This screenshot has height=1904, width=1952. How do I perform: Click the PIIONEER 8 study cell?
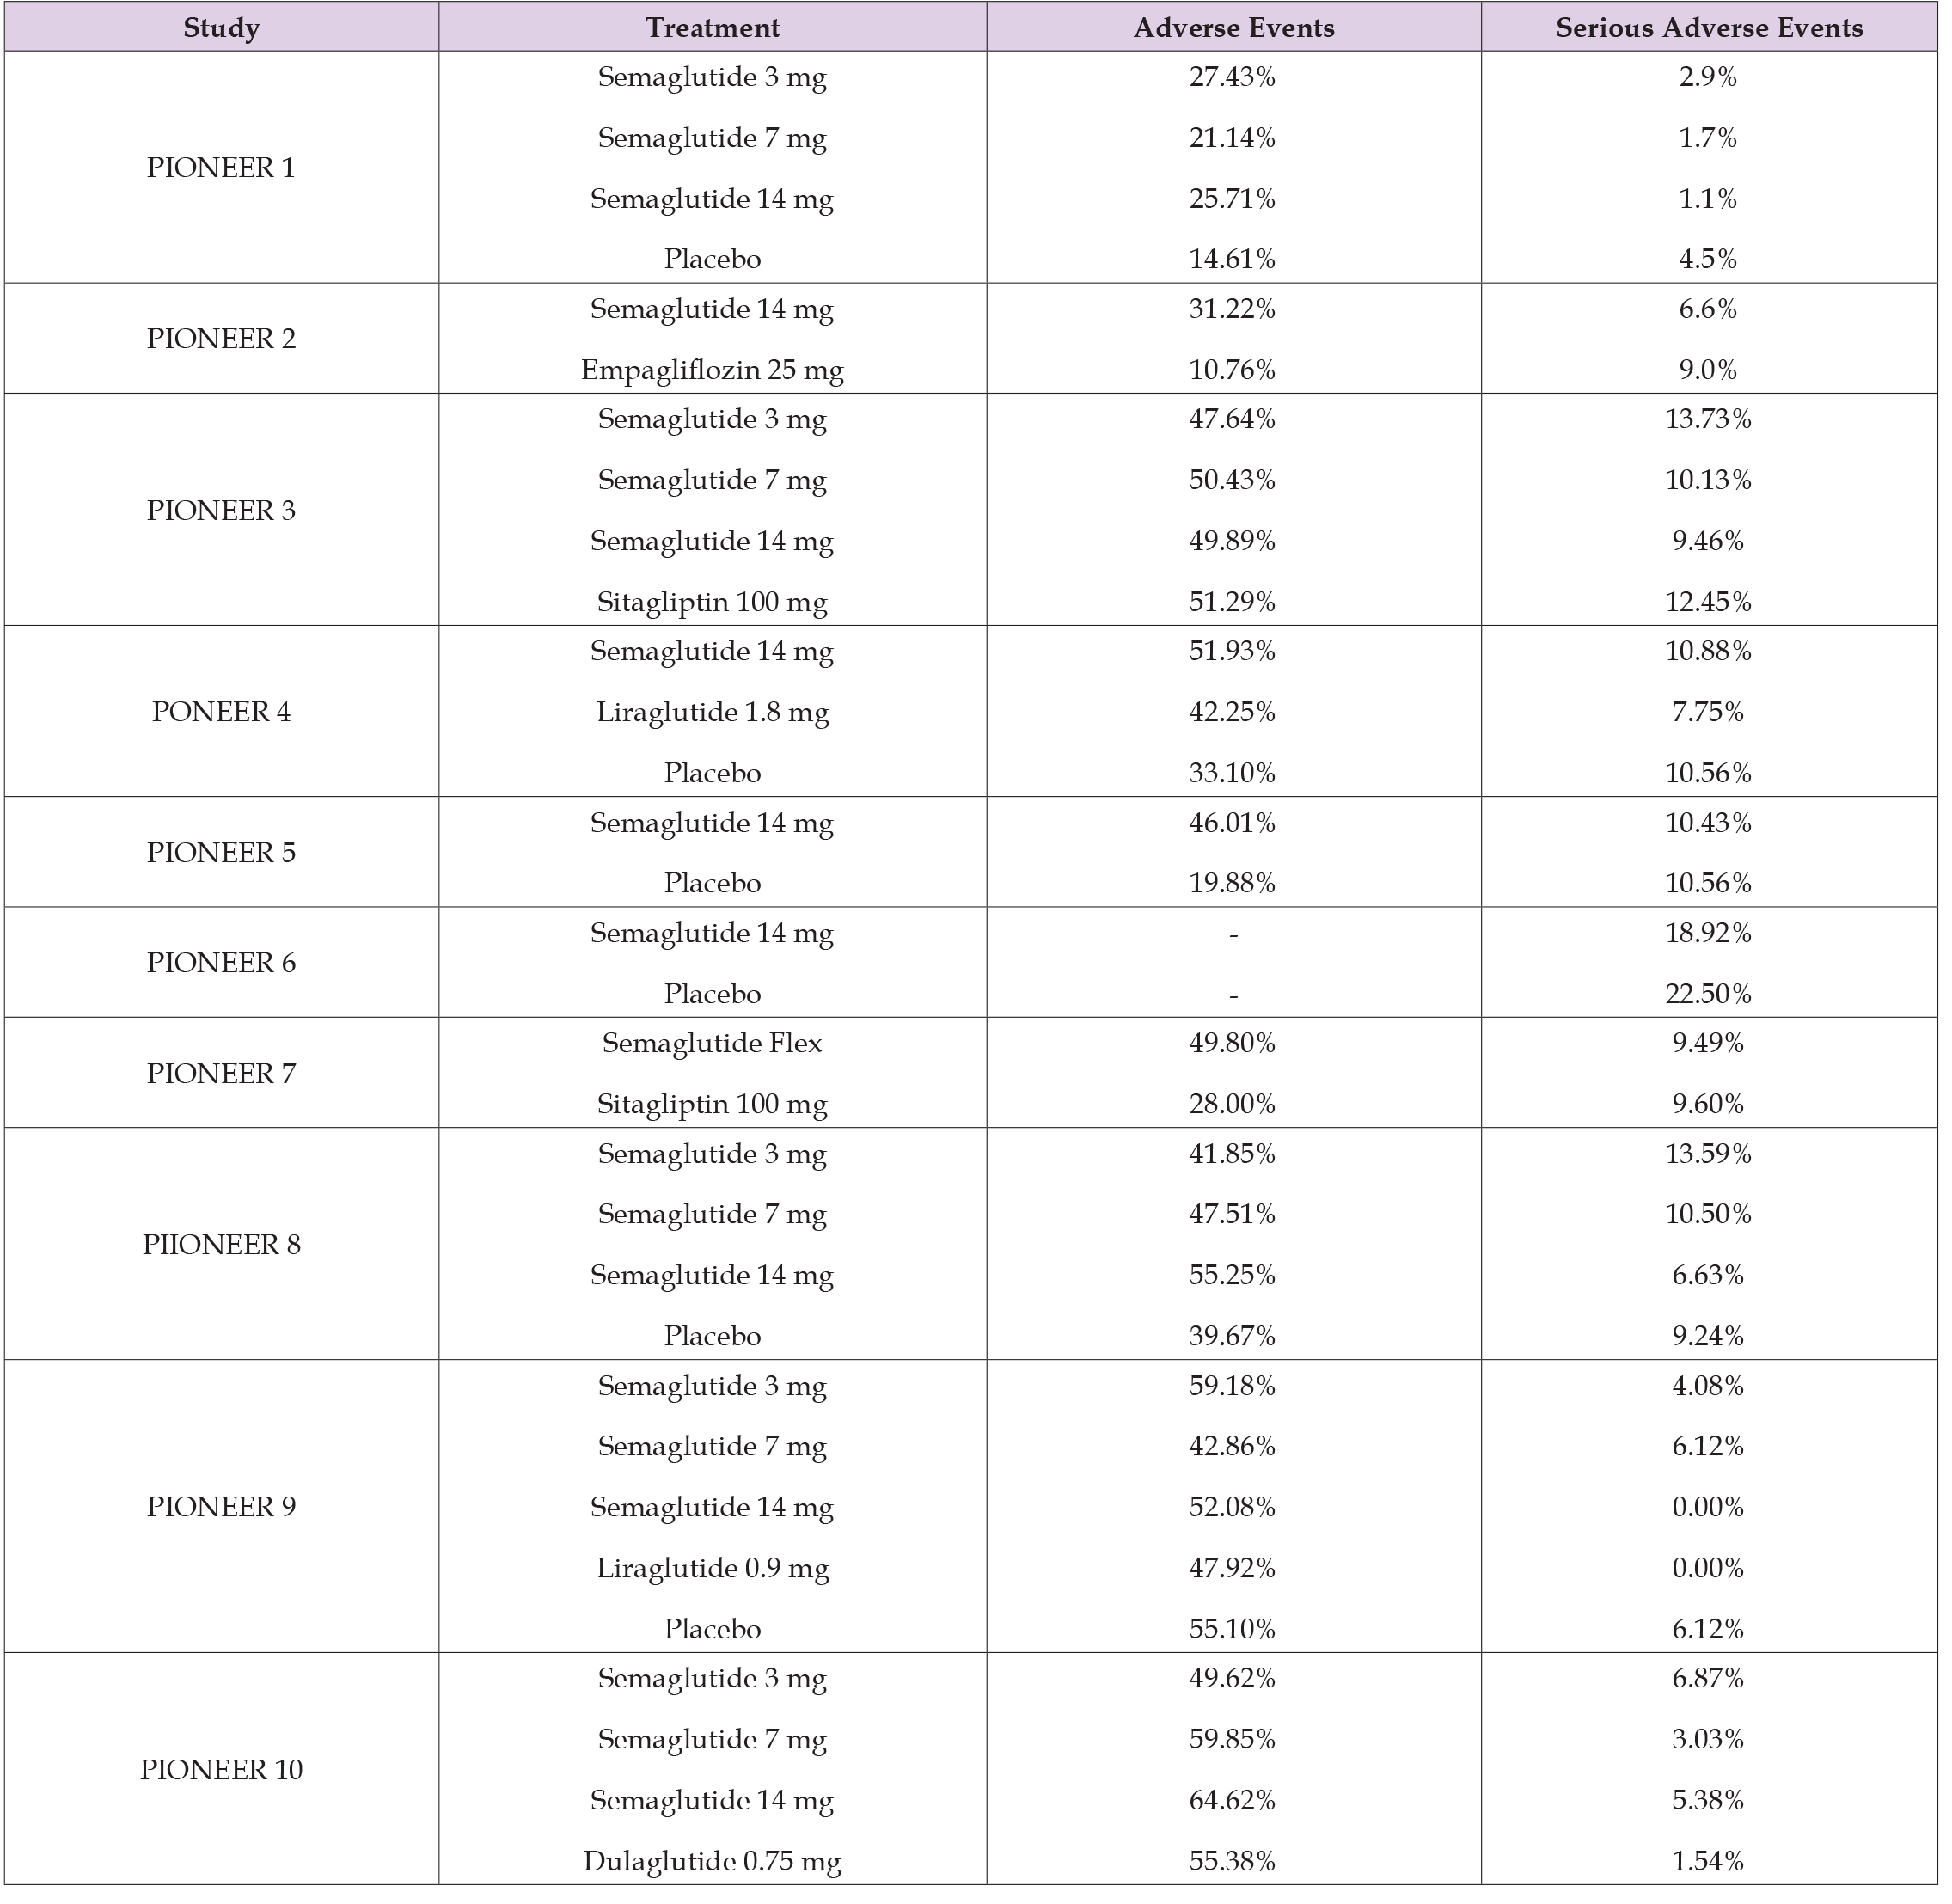221,1245
